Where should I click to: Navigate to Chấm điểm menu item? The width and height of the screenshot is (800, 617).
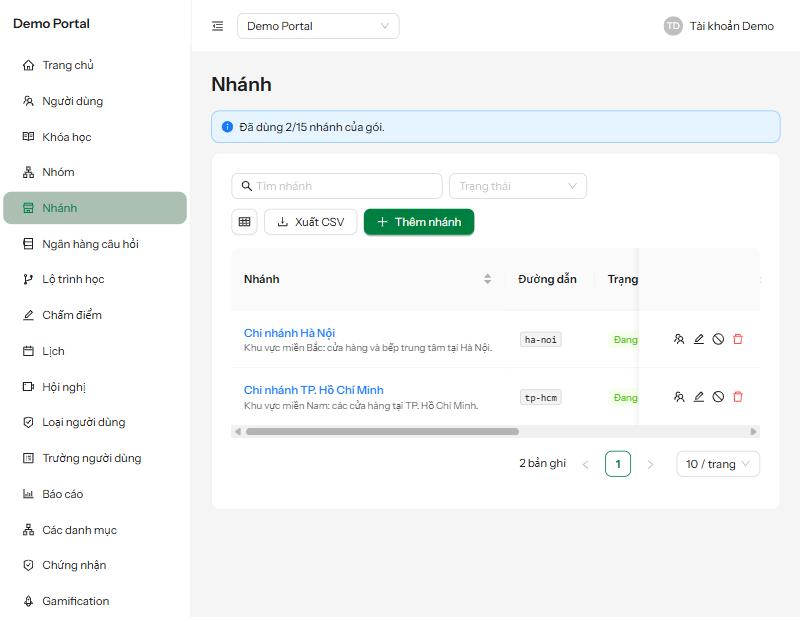pos(95,315)
